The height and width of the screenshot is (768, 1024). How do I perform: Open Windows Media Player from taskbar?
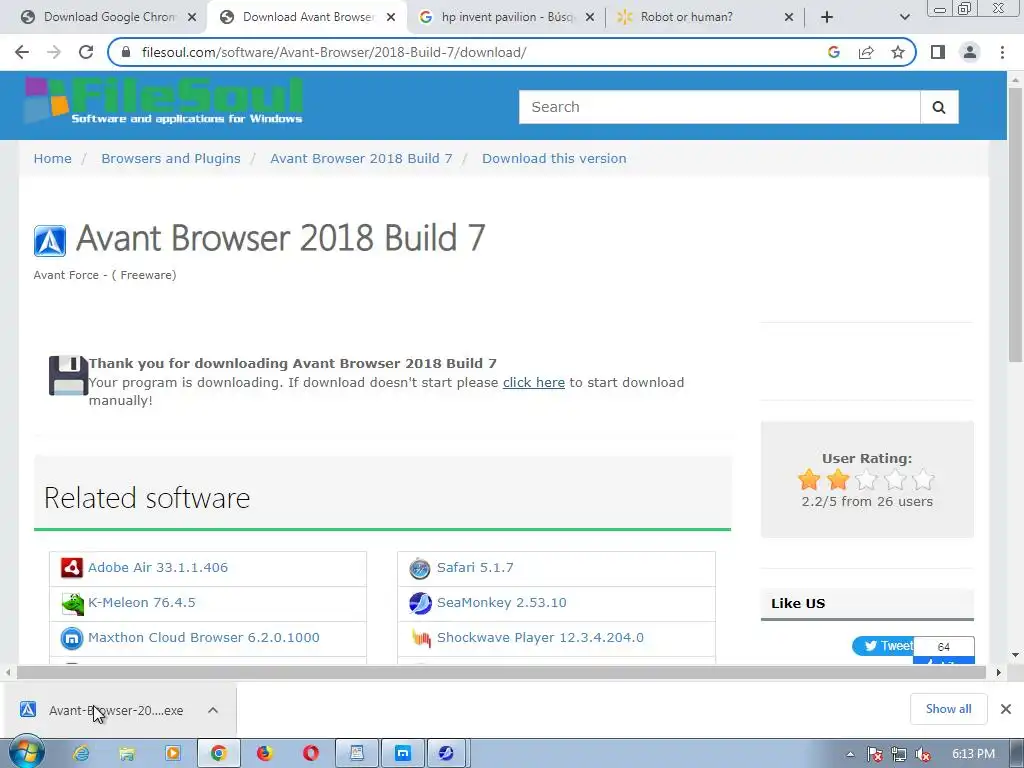coord(173,754)
